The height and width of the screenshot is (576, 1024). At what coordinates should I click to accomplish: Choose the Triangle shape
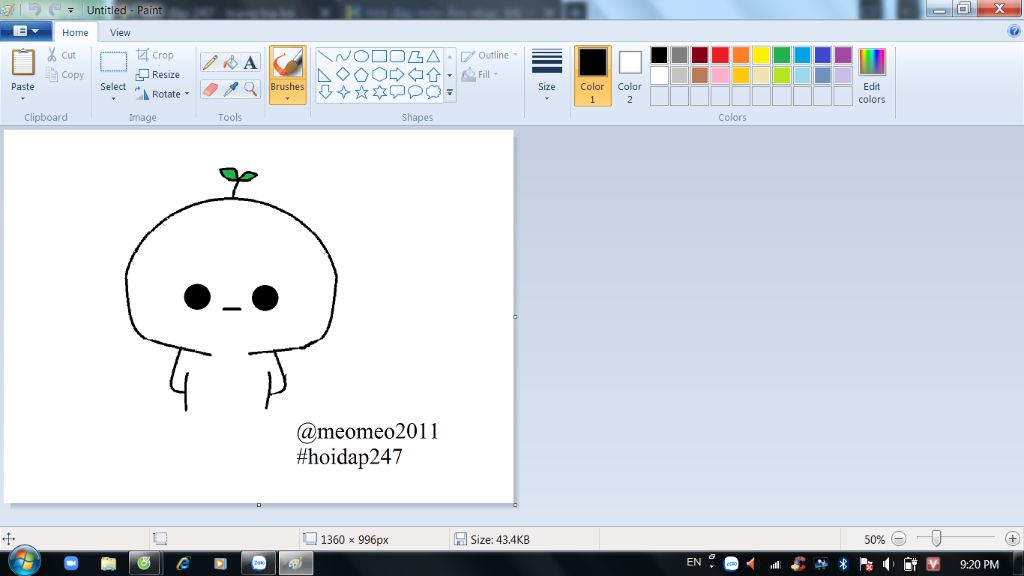click(433, 57)
